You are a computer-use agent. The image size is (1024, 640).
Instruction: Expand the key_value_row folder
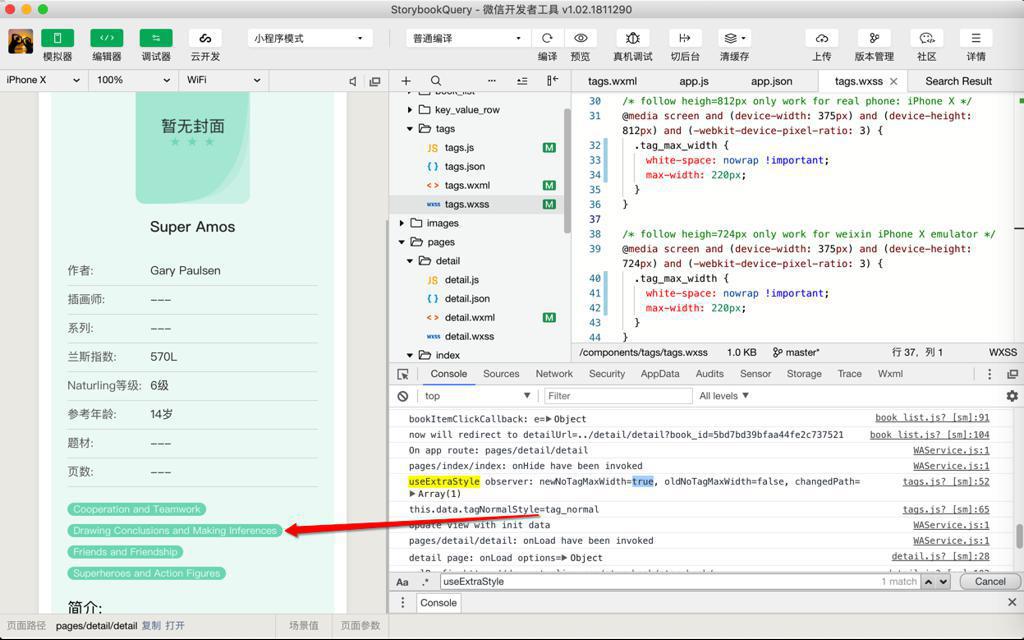pos(409,110)
